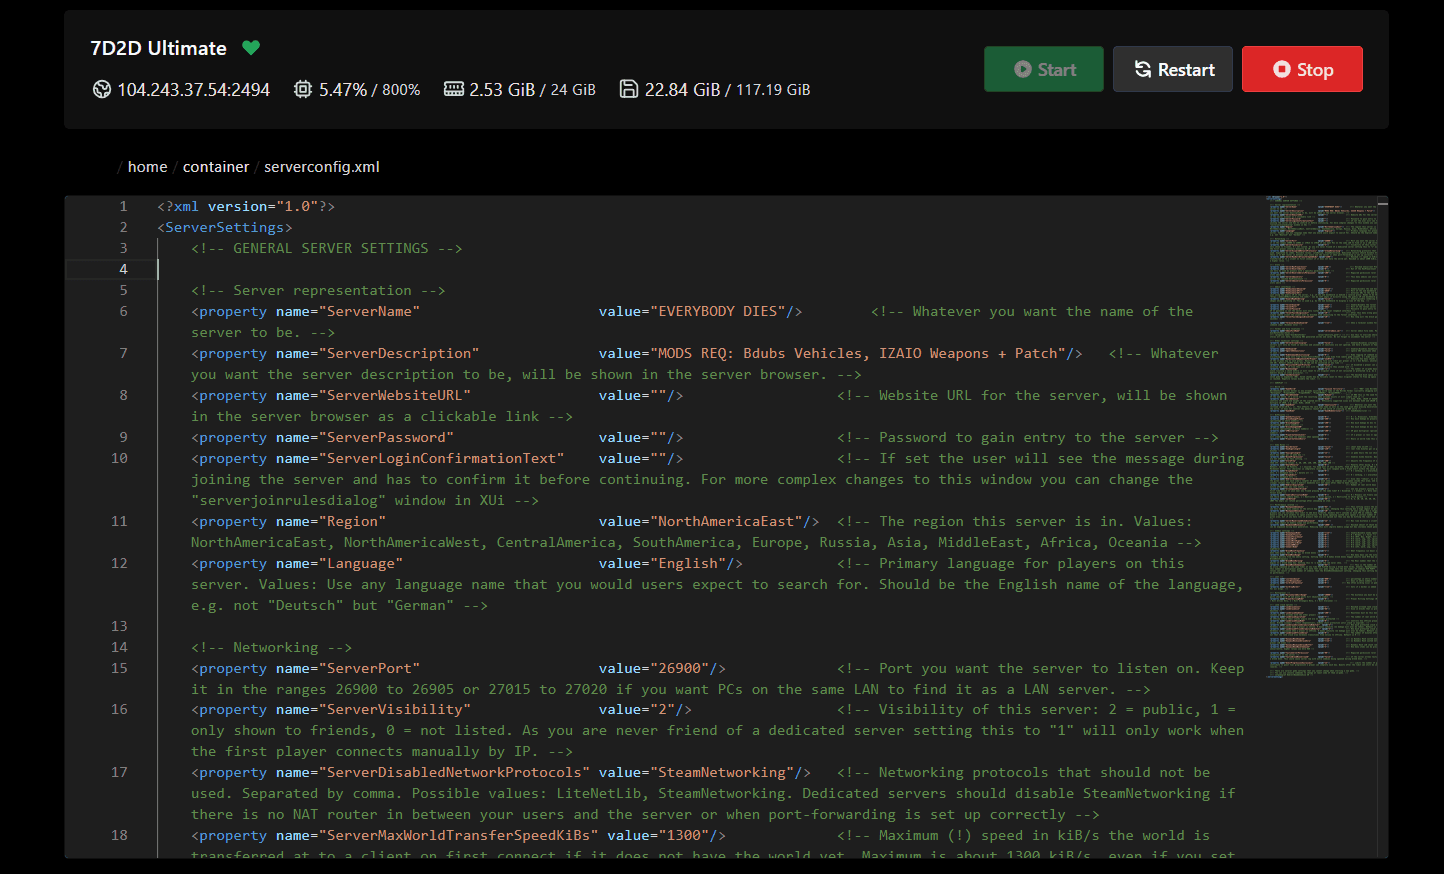Screen dimensions: 1444x874
Task: Click the ServerPort value 26900 in the editor
Action: (692, 668)
